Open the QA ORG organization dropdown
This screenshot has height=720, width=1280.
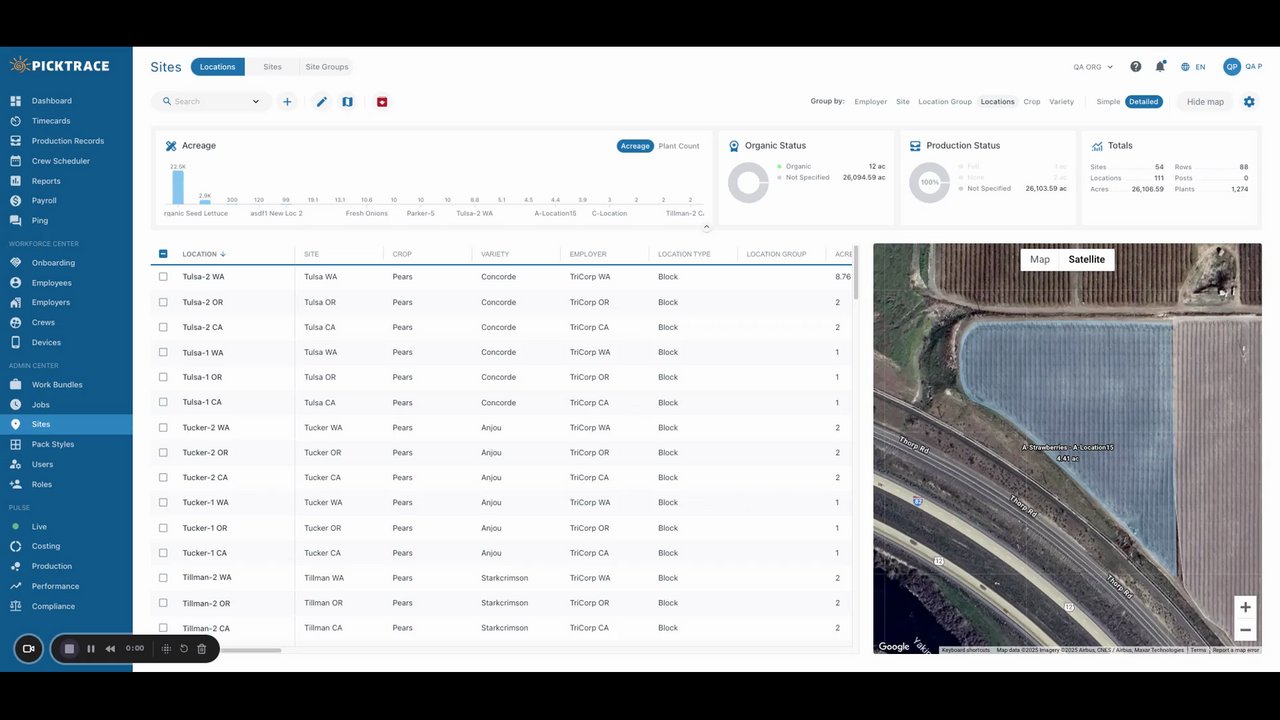point(1093,67)
